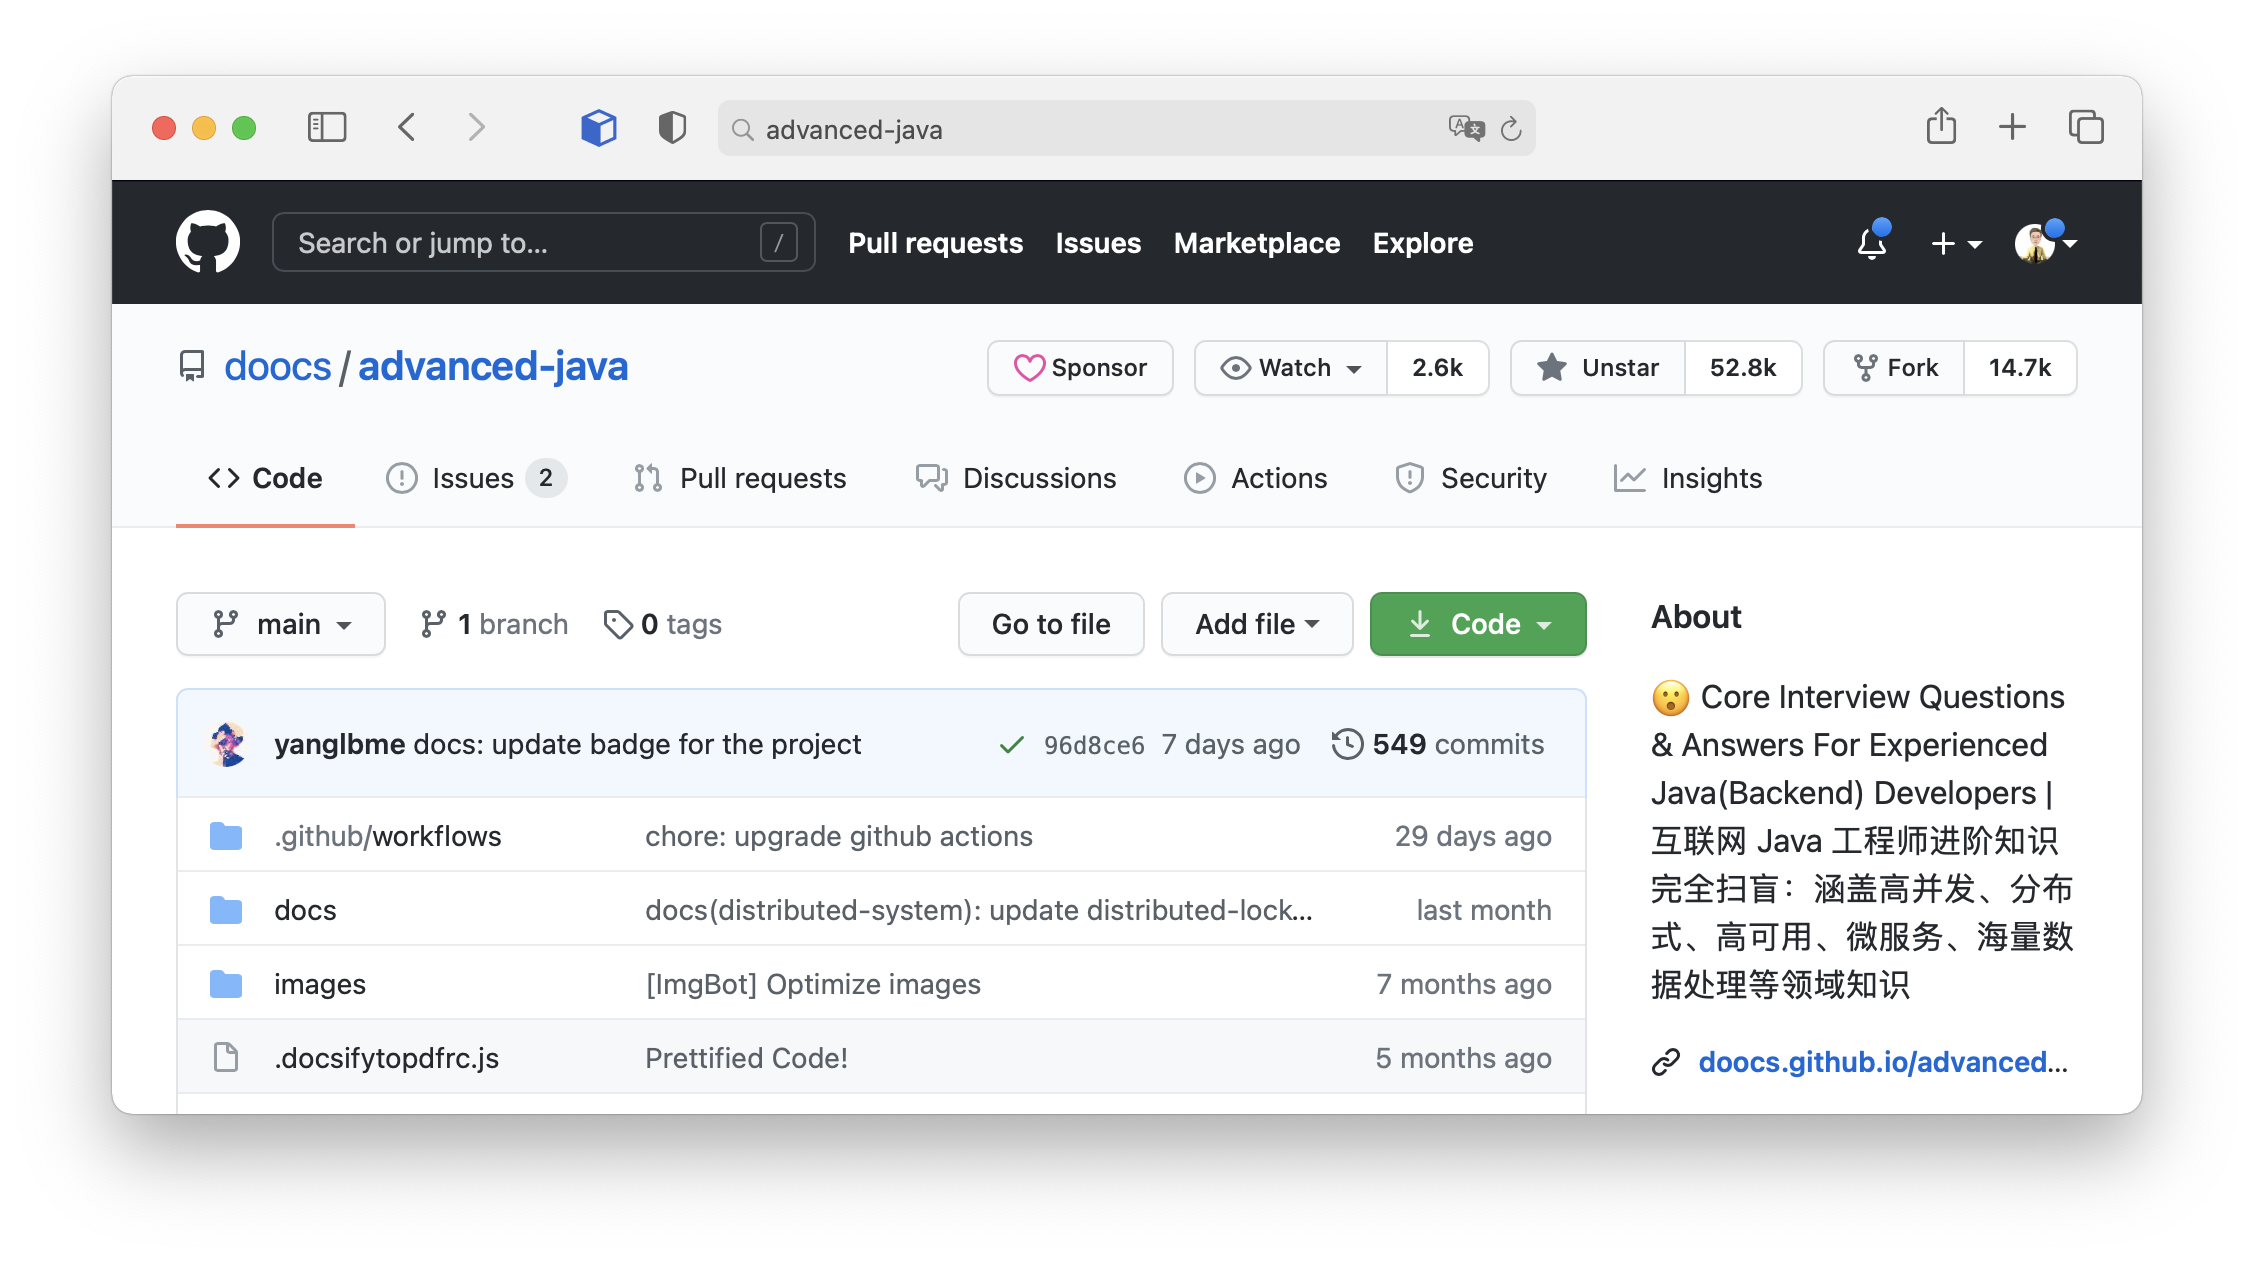The height and width of the screenshot is (1262, 2254).
Task: Click the commit history clock icon
Action: tap(1347, 744)
